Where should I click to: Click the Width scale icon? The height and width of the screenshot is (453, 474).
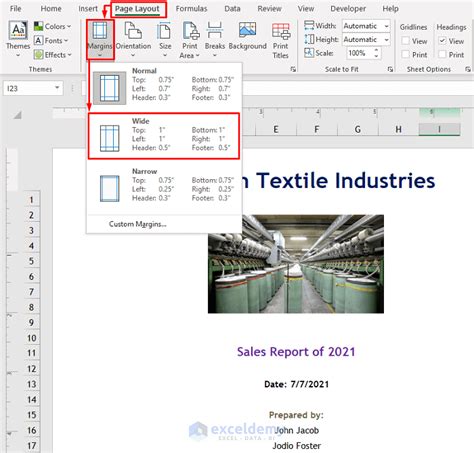(x=309, y=25)
